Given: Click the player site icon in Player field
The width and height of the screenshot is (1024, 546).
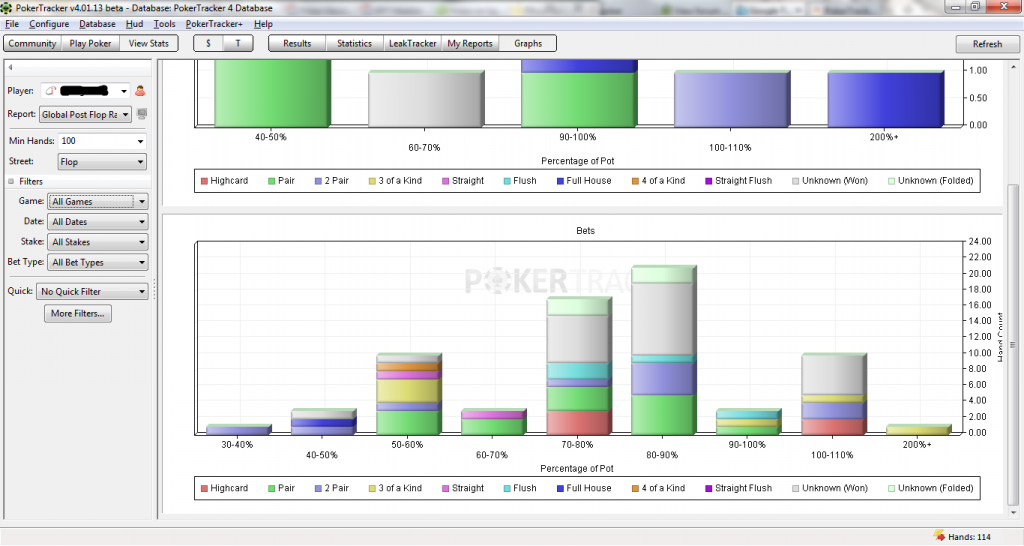Looking at the screenshot, I should (50, 91).
